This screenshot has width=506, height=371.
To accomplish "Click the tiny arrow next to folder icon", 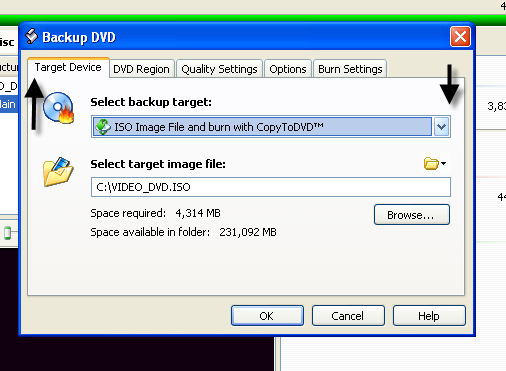I will coord(443,163).
